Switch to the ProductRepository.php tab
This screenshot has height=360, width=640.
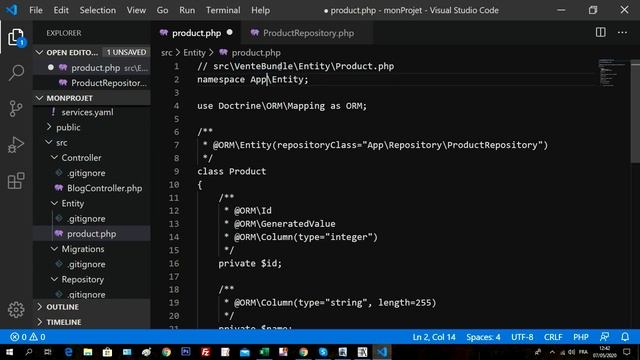coord(308,33)
